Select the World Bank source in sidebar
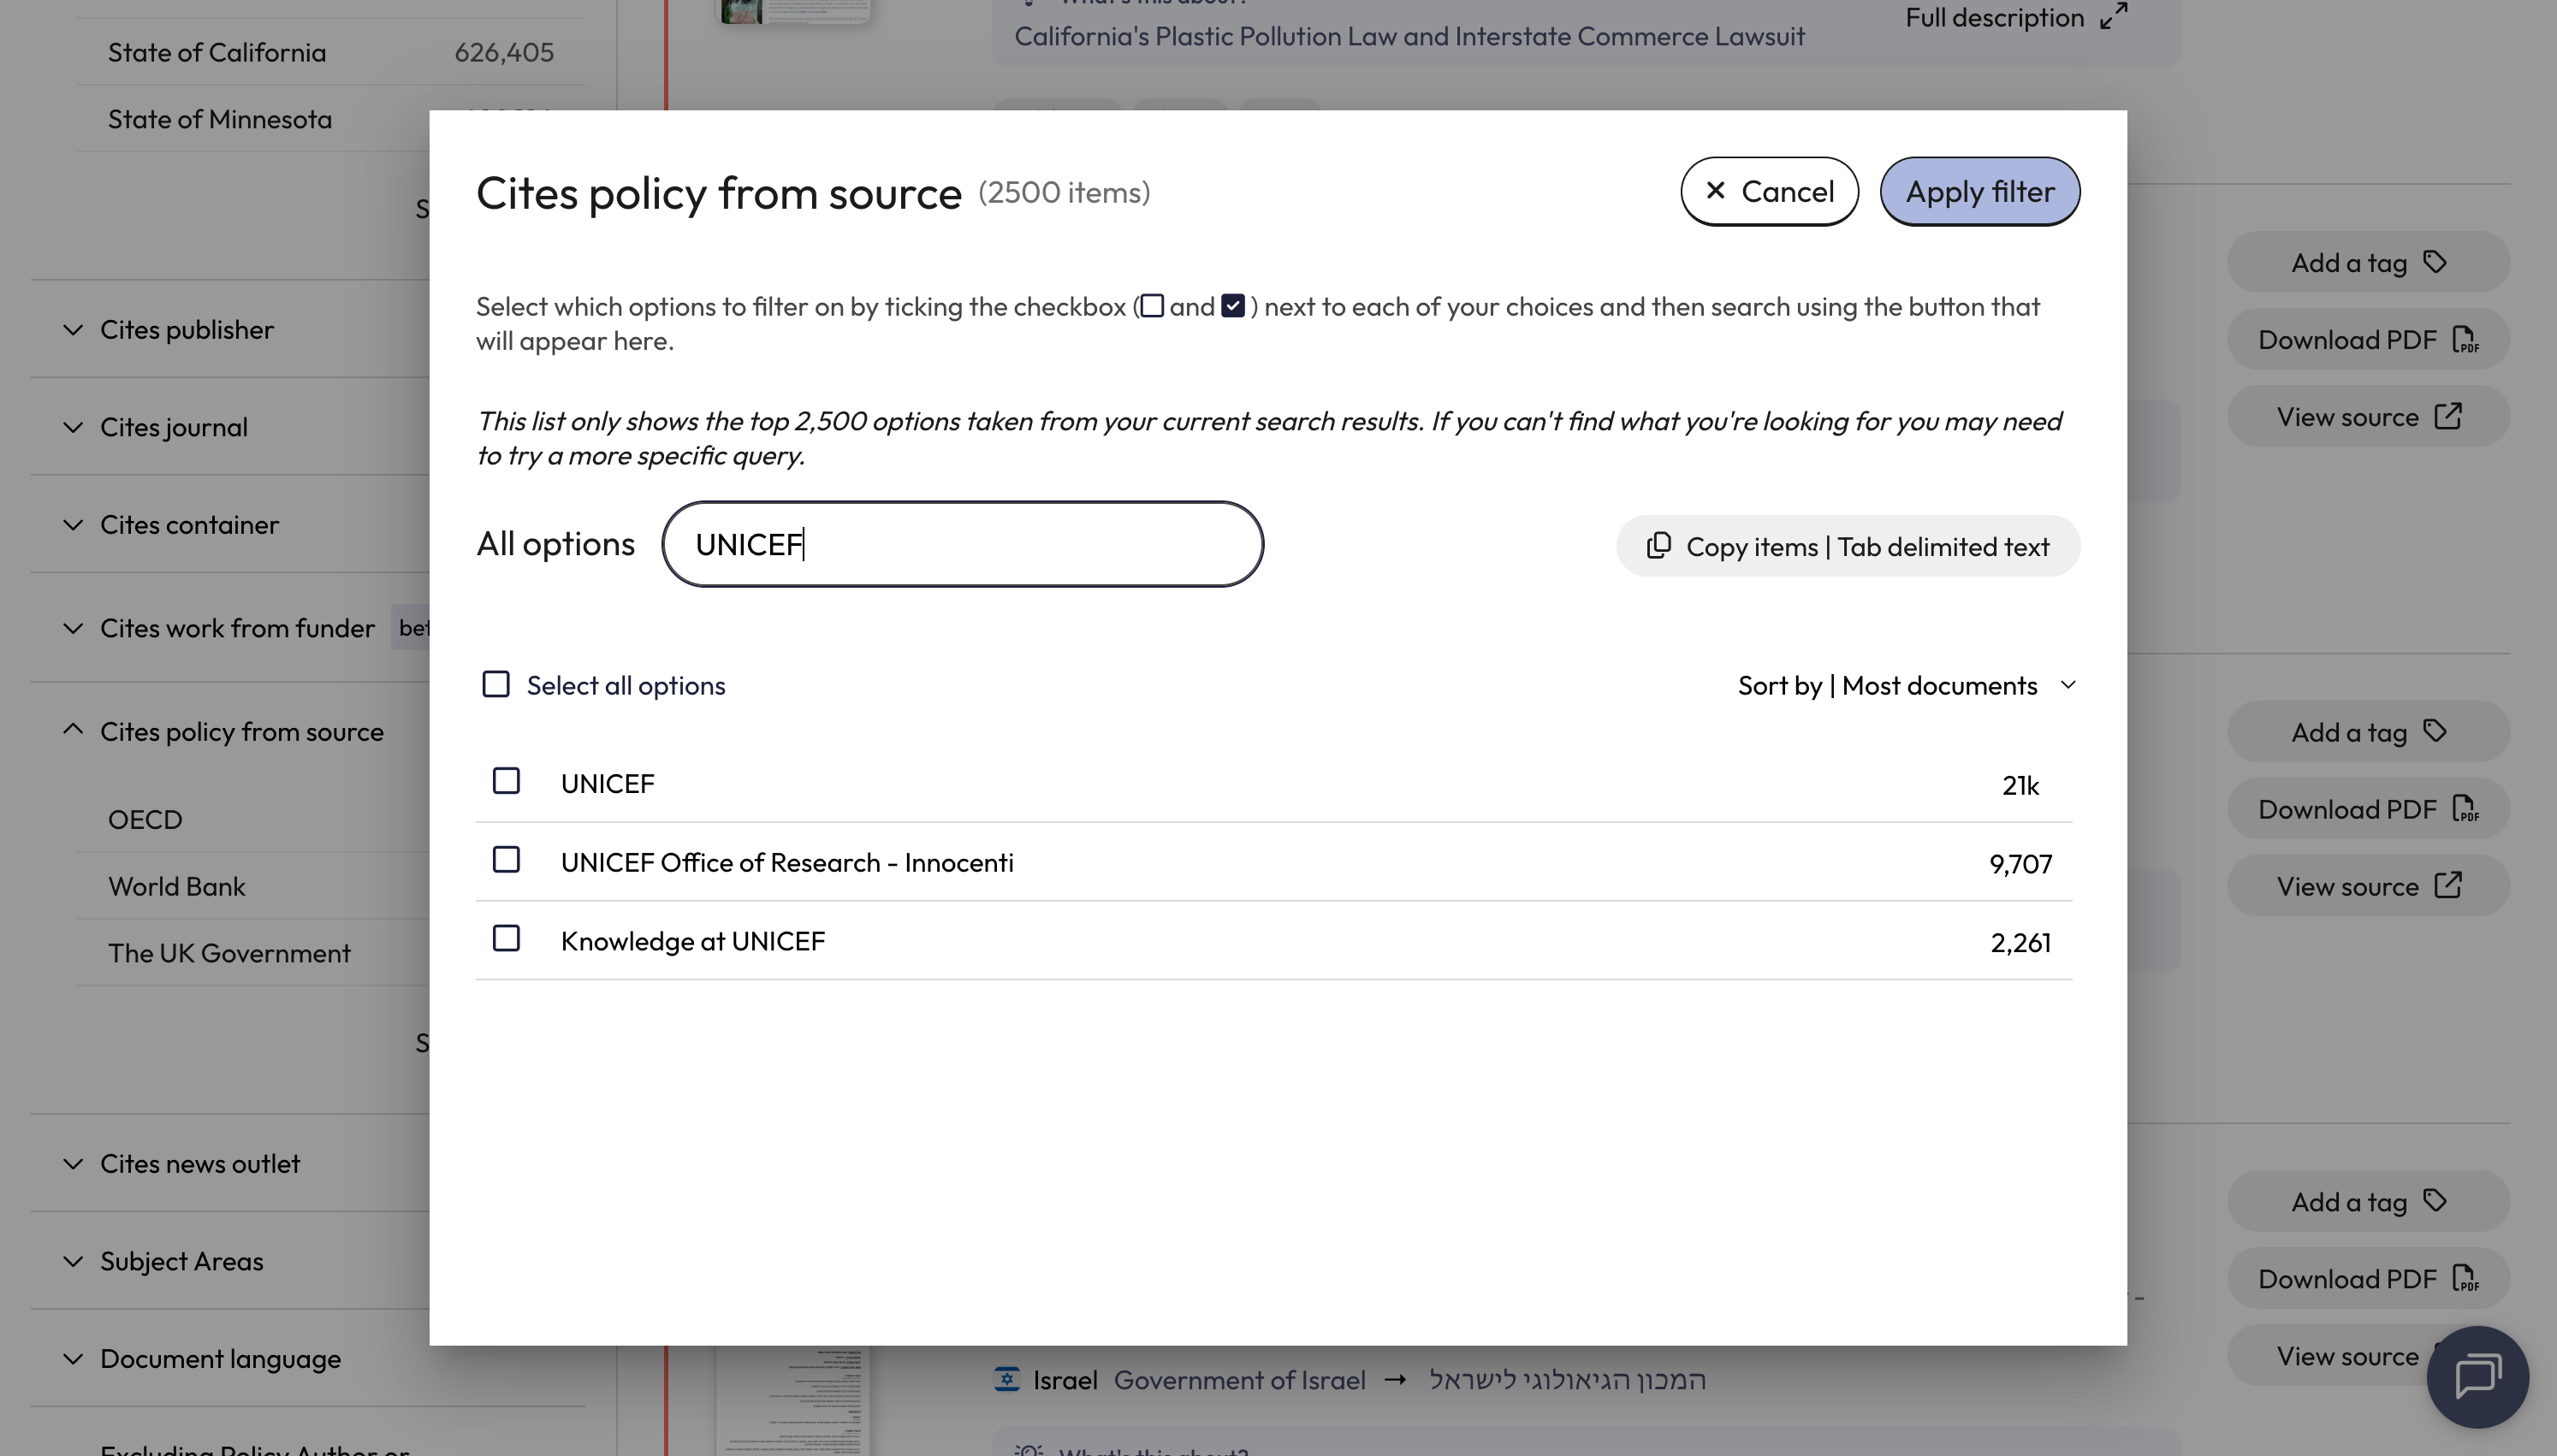This screenshot has height=1456, width=2557. point(177,886)
